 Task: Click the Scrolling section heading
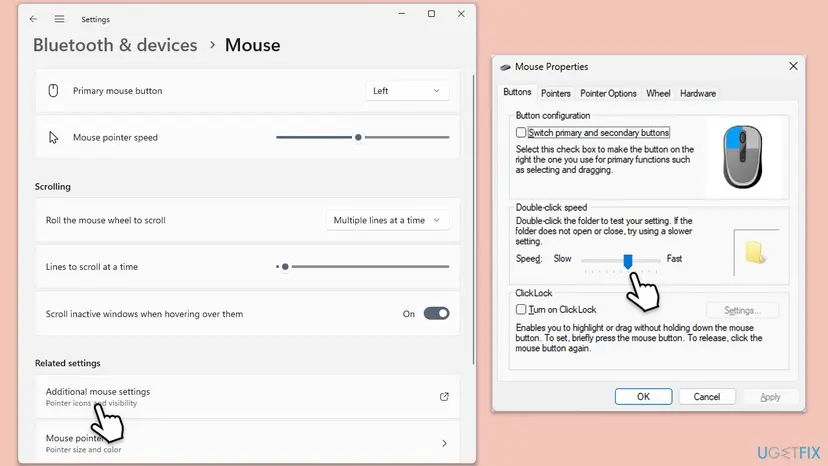tap(53, 187)
